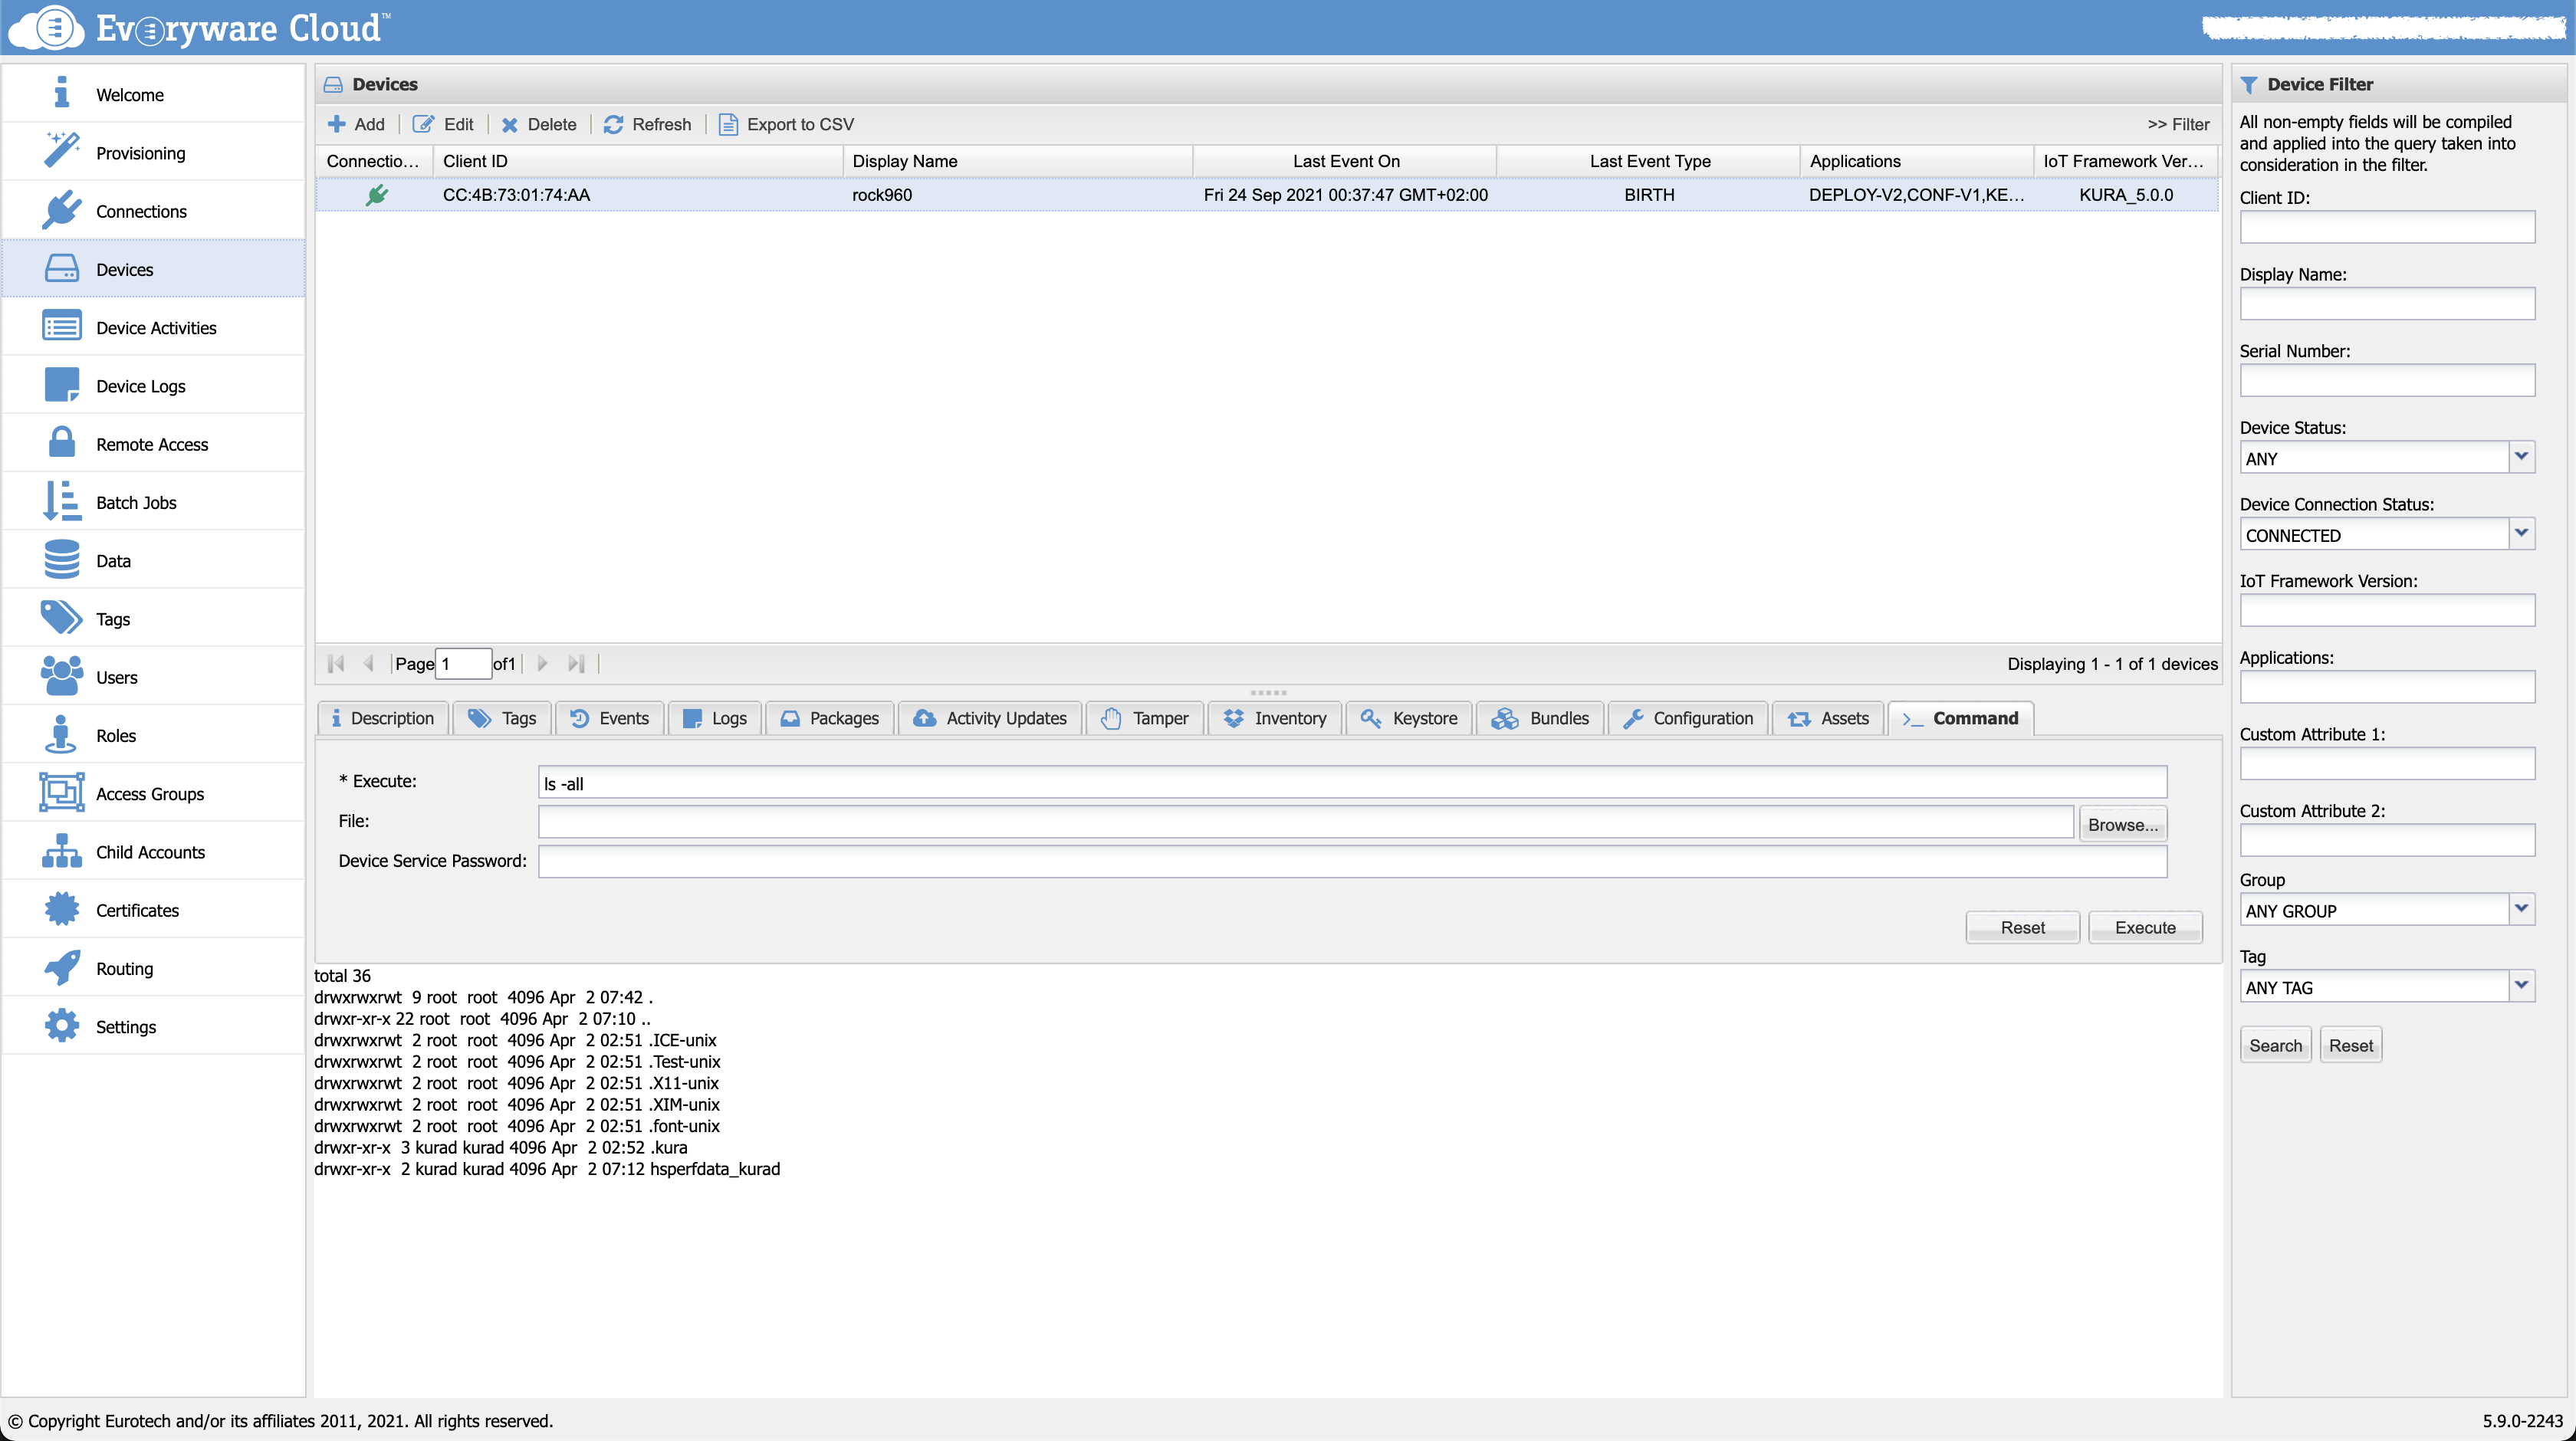Collapse the panel using the Filter toggle
This screenshot has height=1441, width=2576.
(x=2178, y=124)
